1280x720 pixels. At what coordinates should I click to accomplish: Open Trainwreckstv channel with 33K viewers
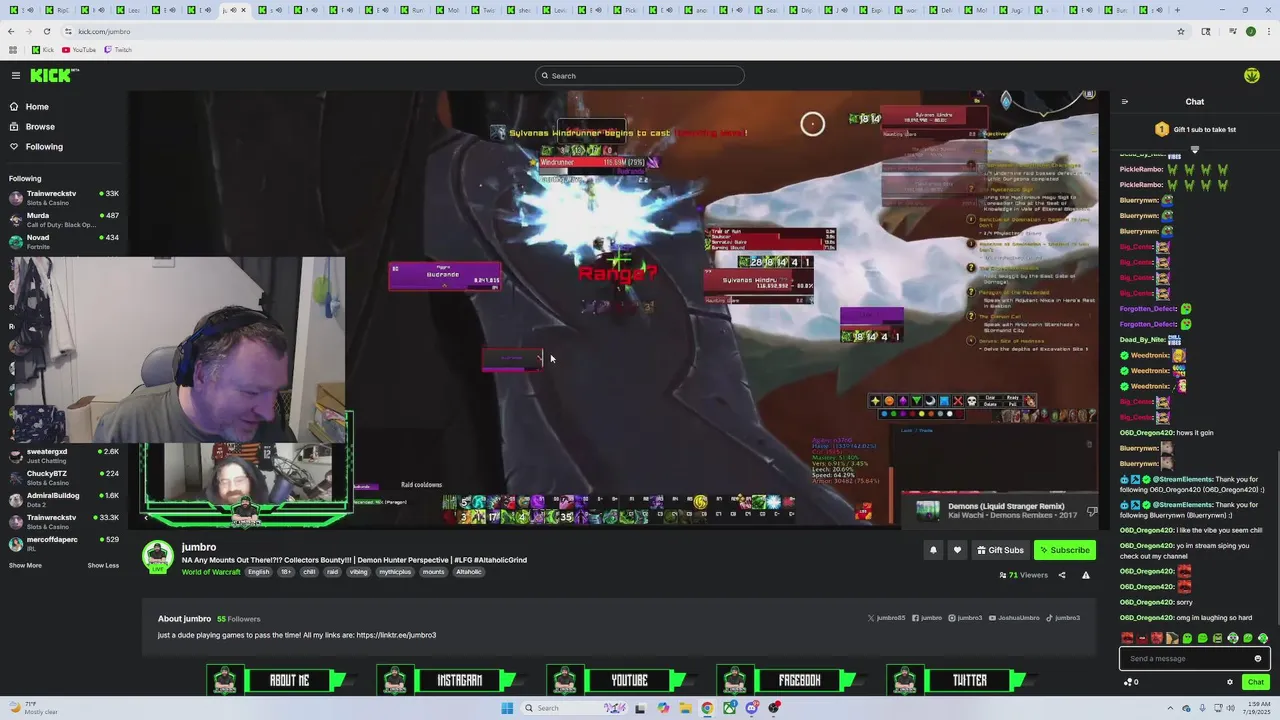coord(64,197)
